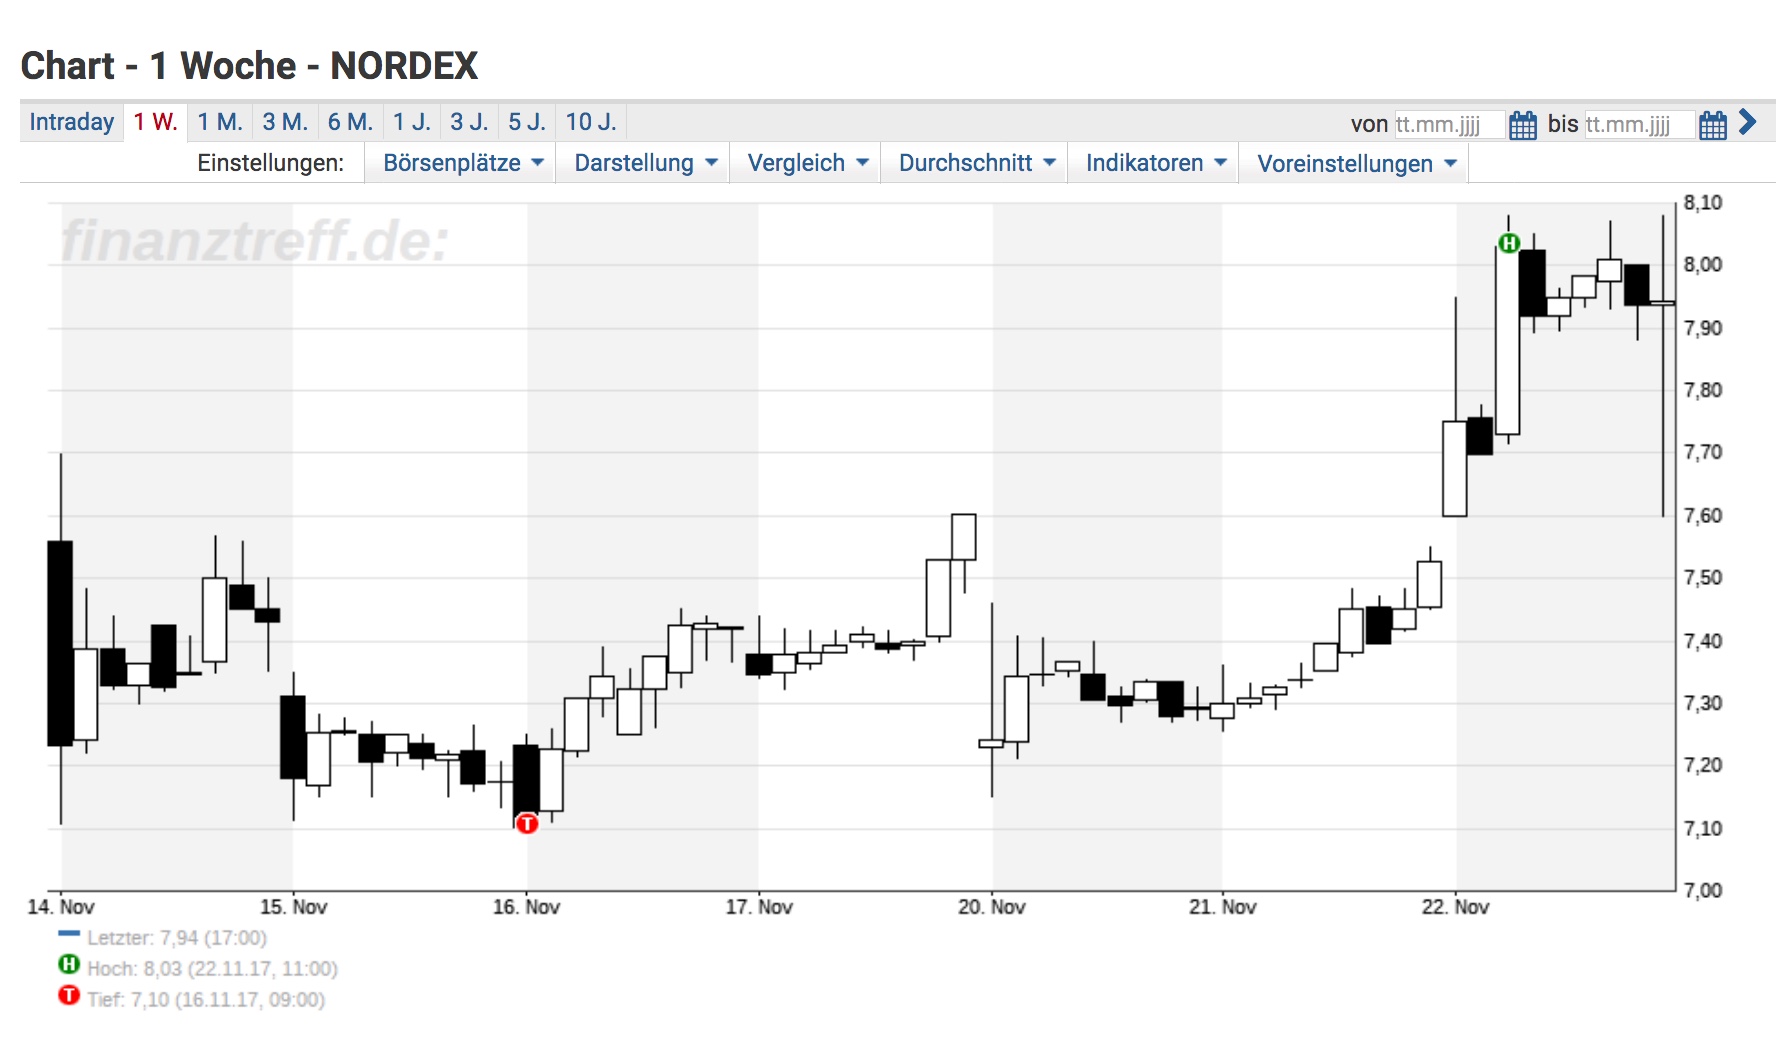Select the 3 M. timeframe tab
1776x1048 pixels.
(x=285, y=122)
